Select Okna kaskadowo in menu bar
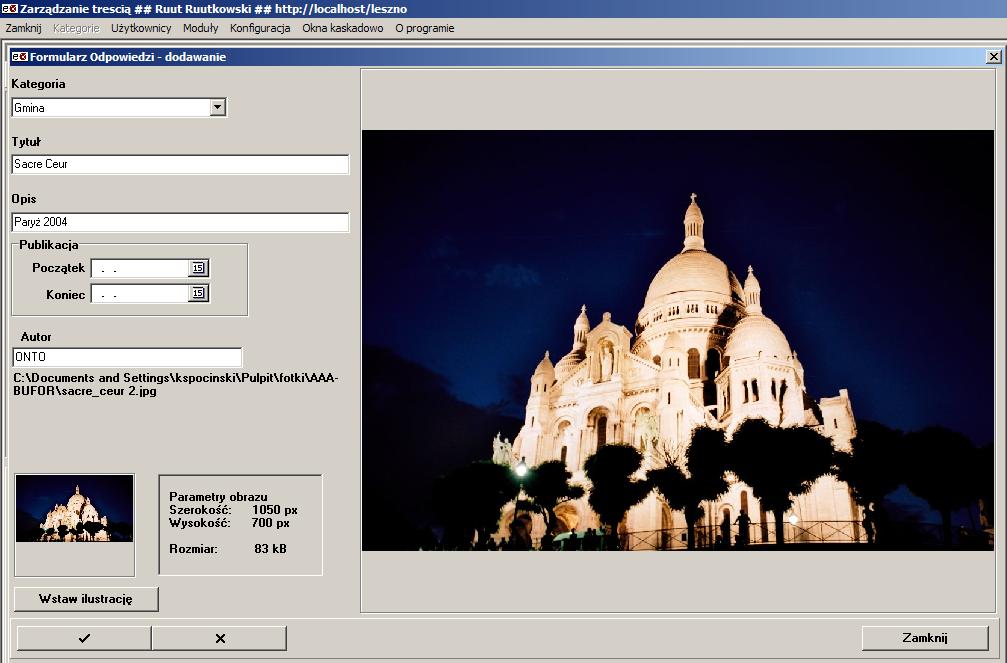This screenshot has width=1007, height=663. pyautogui.click(x=343, y=28)
